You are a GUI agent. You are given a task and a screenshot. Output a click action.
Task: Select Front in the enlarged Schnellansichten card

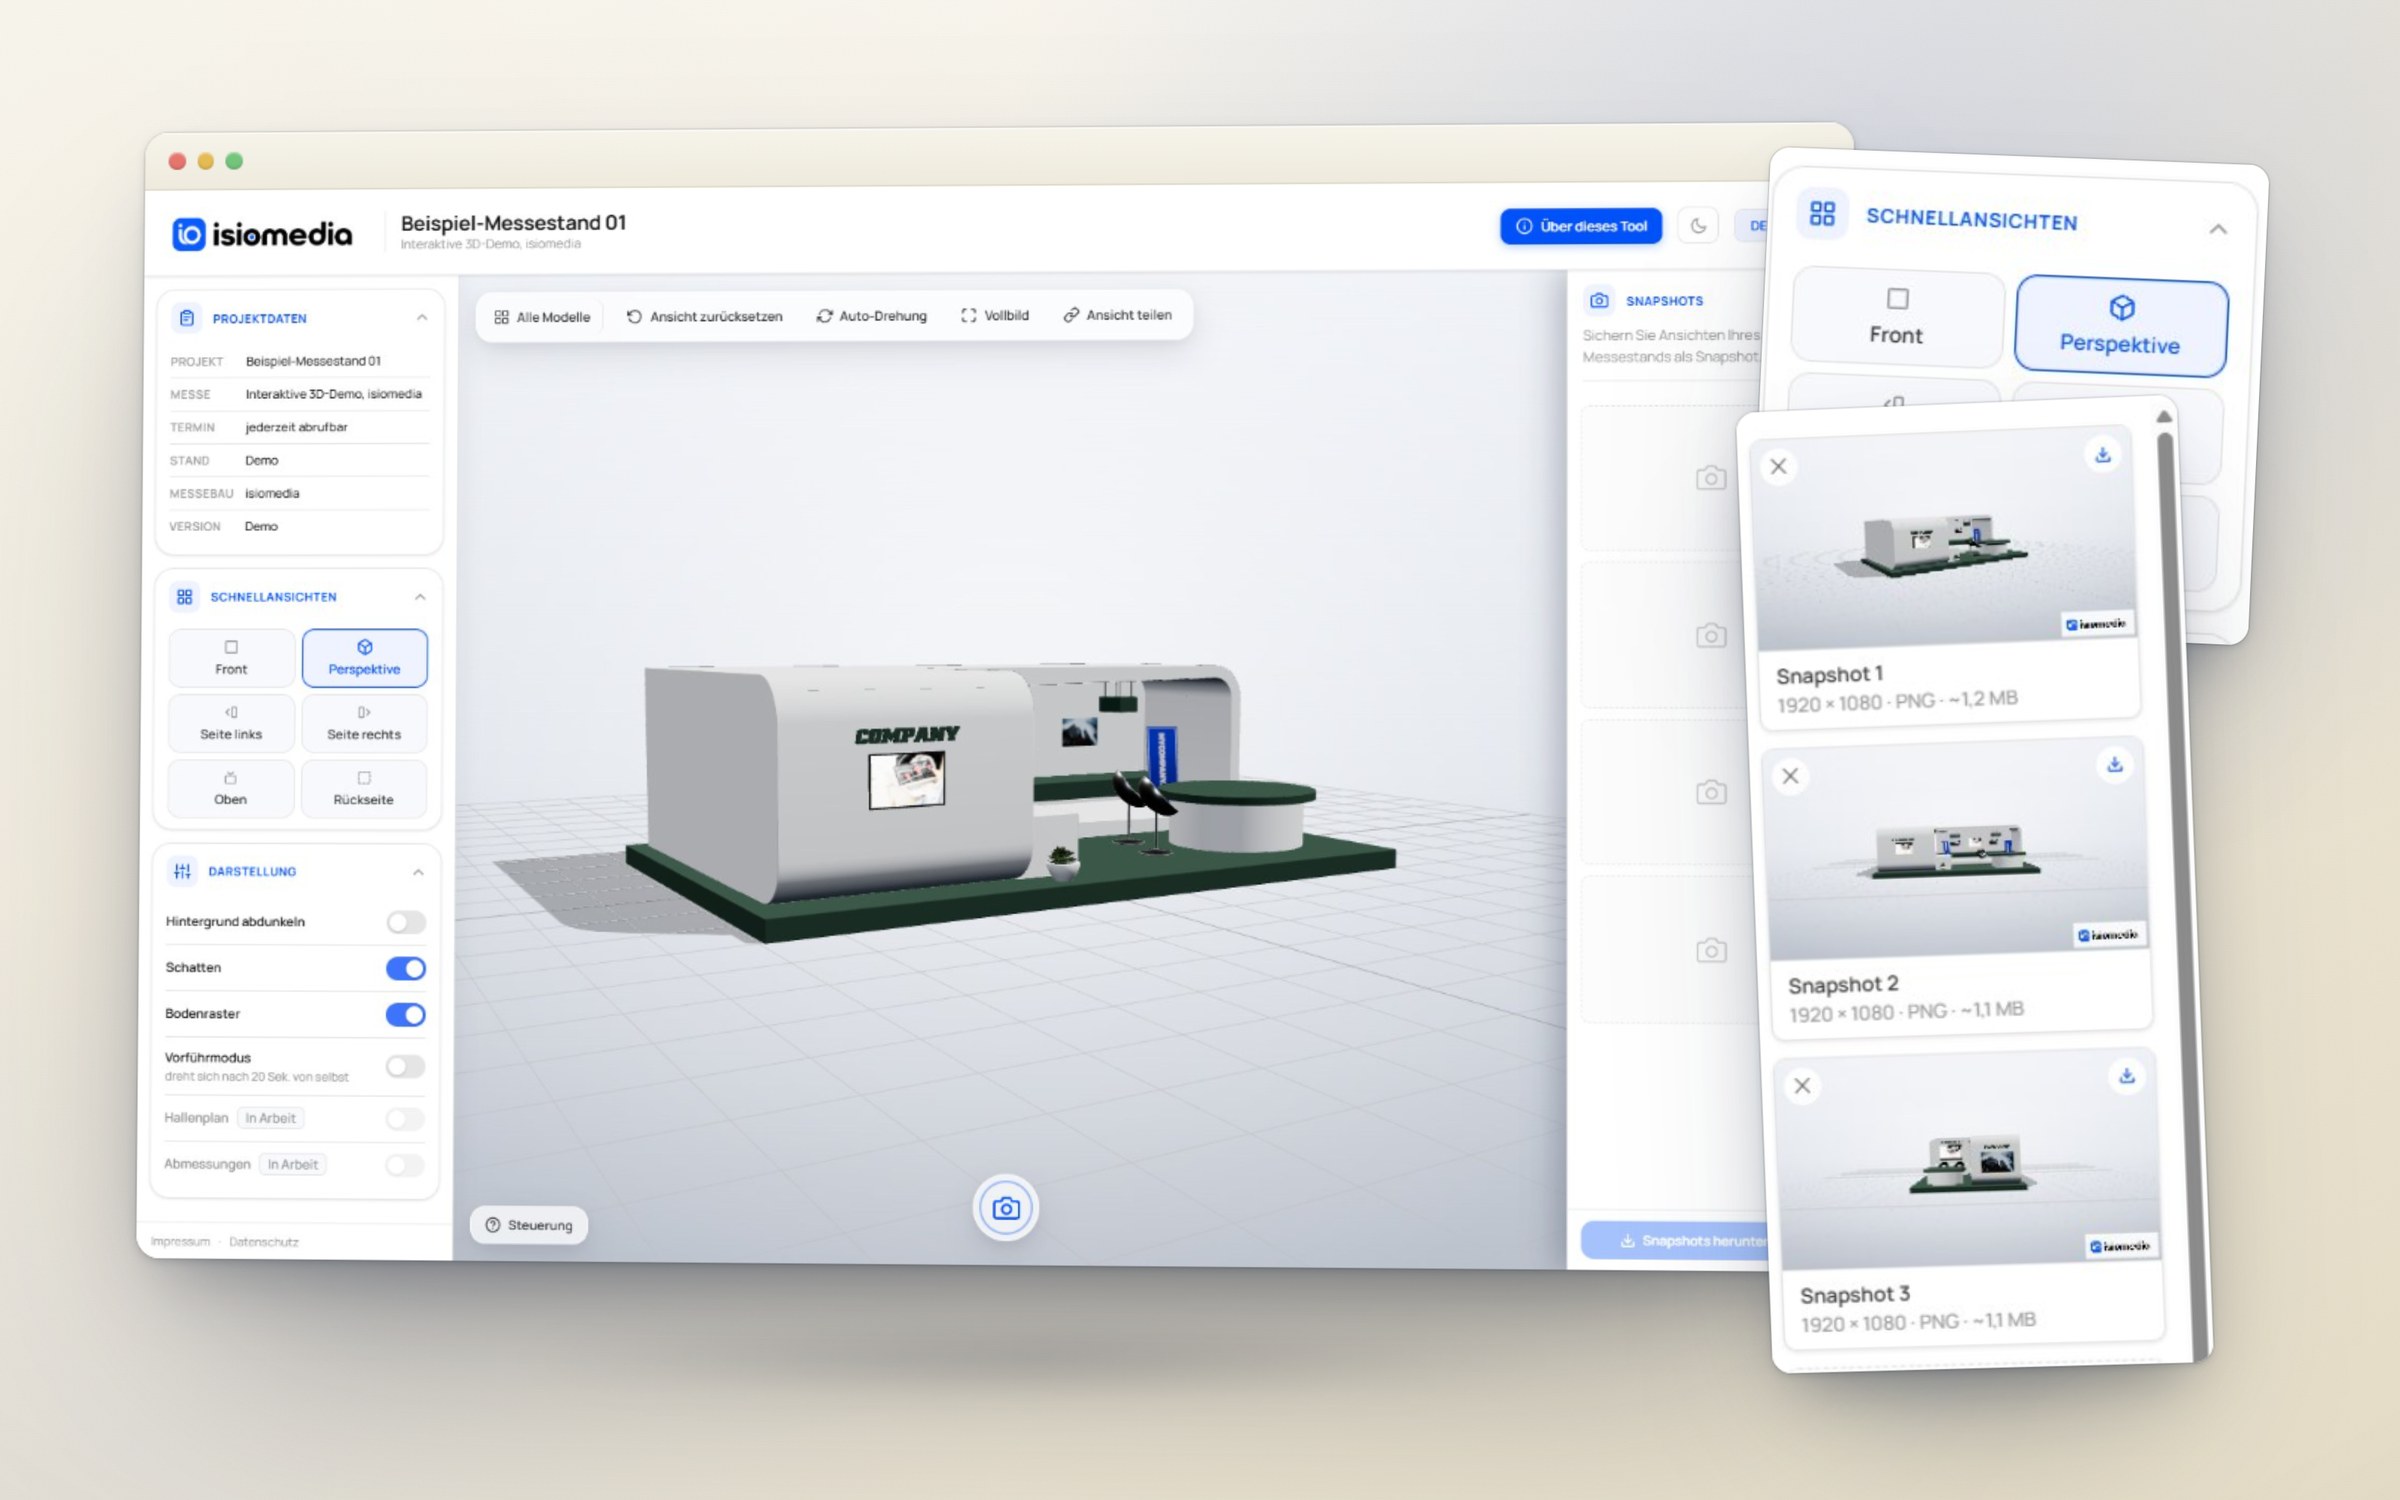1897,318
